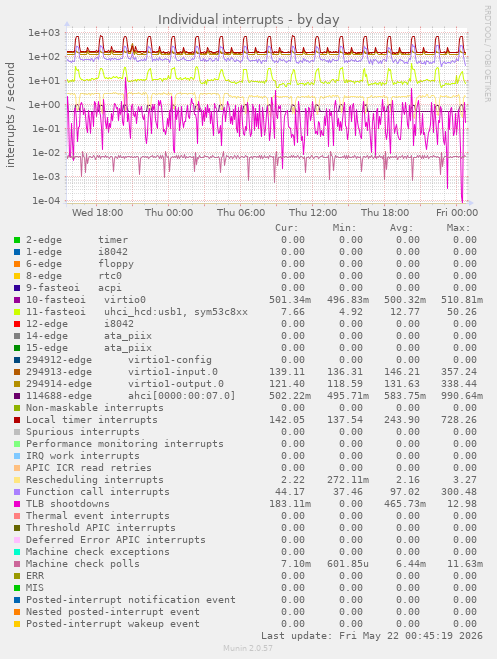This screenshot has width=497, height=659.
Task: Click the Wed 18:00 time axis label
Action: pos(97,213)
